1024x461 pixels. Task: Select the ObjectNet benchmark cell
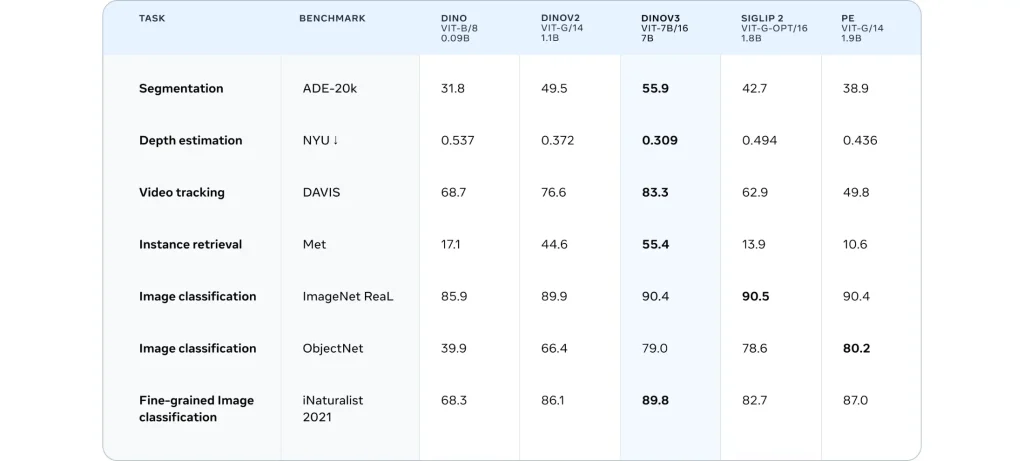tap(333, 349)
